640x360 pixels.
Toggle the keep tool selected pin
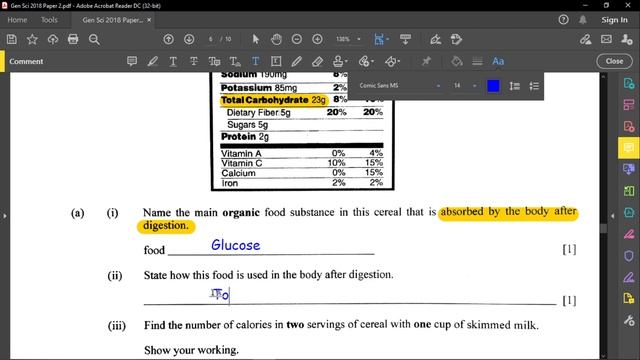coord(426,61)
